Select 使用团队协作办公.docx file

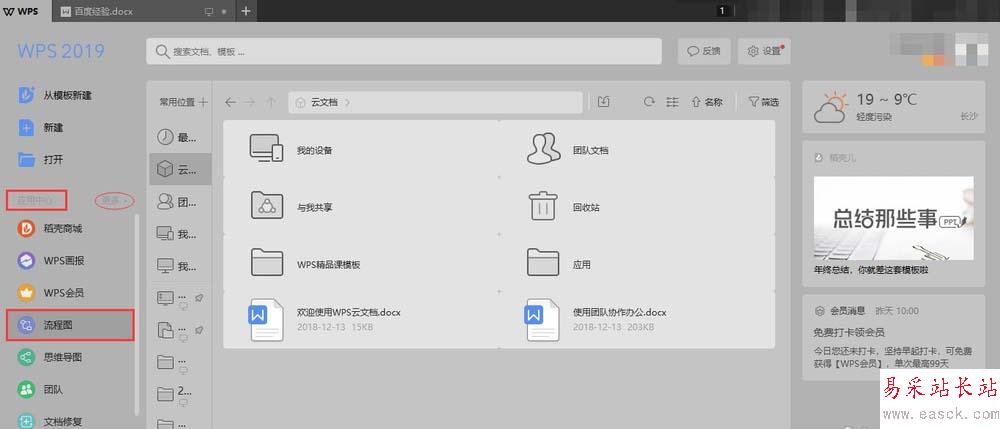(x=637, y=319)
